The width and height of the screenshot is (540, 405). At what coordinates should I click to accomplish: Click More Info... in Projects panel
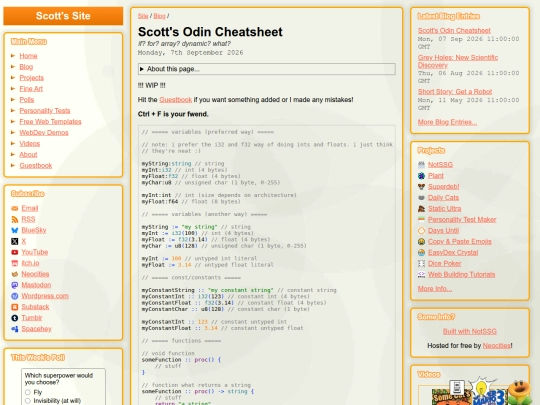pyautogui.click(x=435, y=289)
